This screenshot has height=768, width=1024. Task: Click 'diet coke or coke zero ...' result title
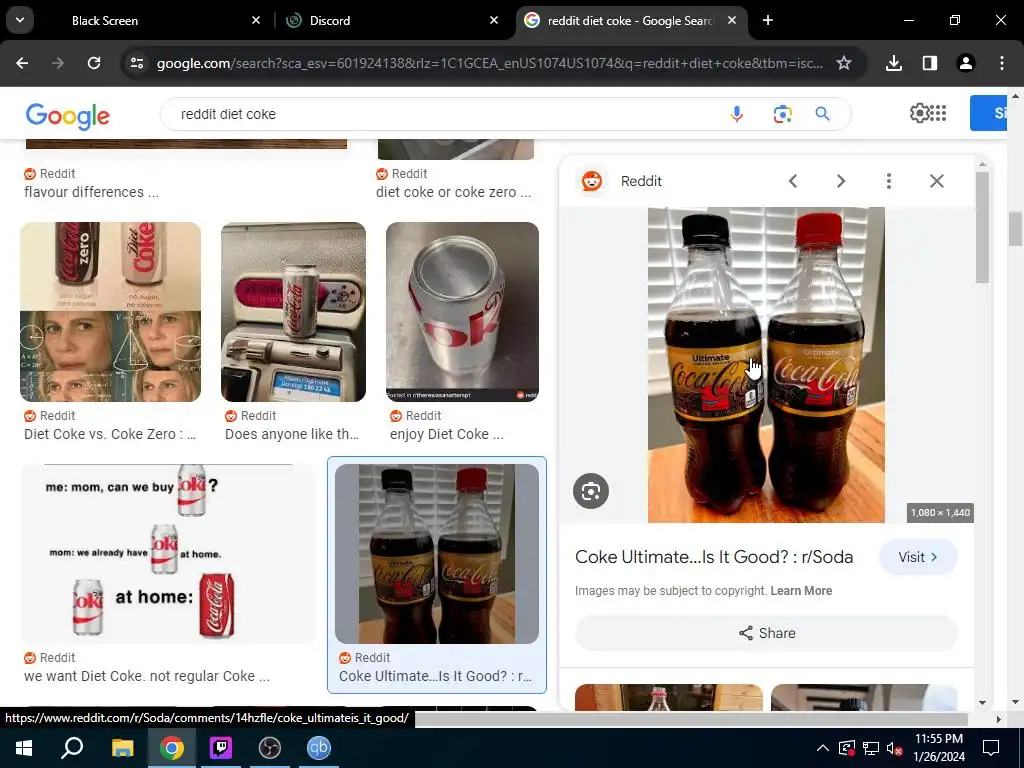453,192
